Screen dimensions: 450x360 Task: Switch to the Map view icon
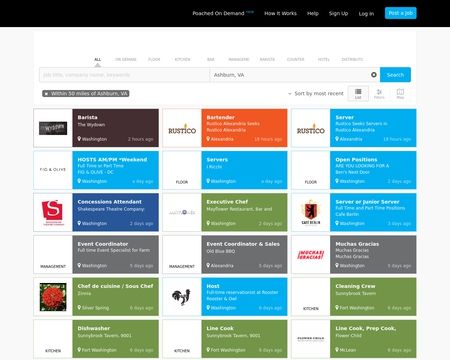point(400,93)
